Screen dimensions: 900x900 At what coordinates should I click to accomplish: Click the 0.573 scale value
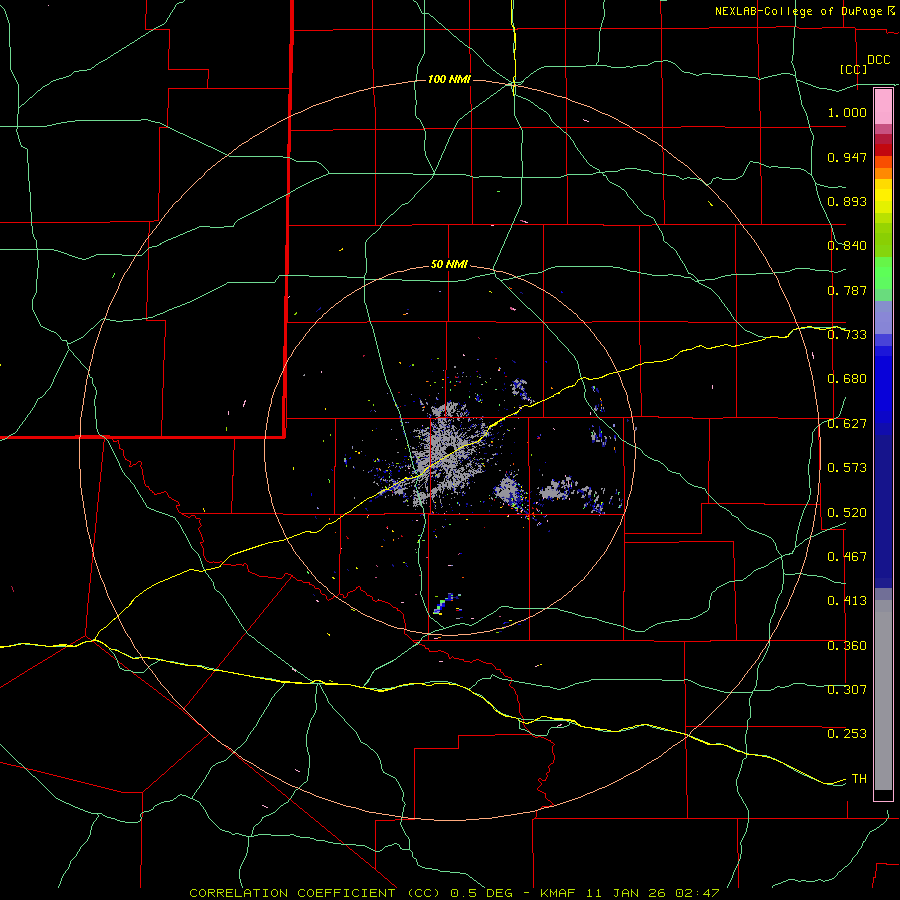[847, 468]
